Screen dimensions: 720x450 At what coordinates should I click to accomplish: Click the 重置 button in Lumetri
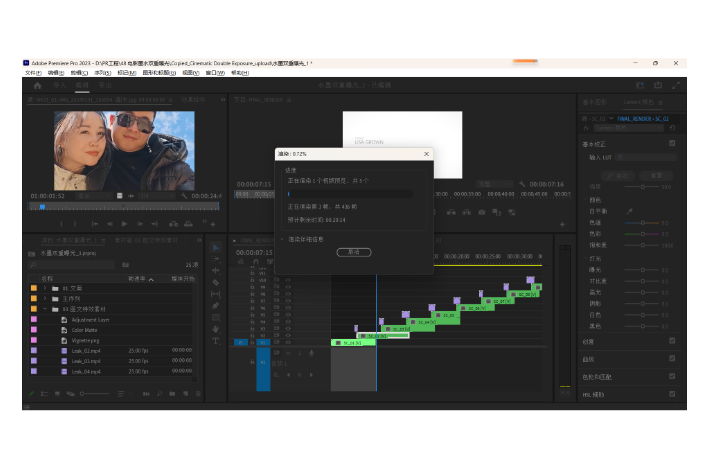coord(656,175)
